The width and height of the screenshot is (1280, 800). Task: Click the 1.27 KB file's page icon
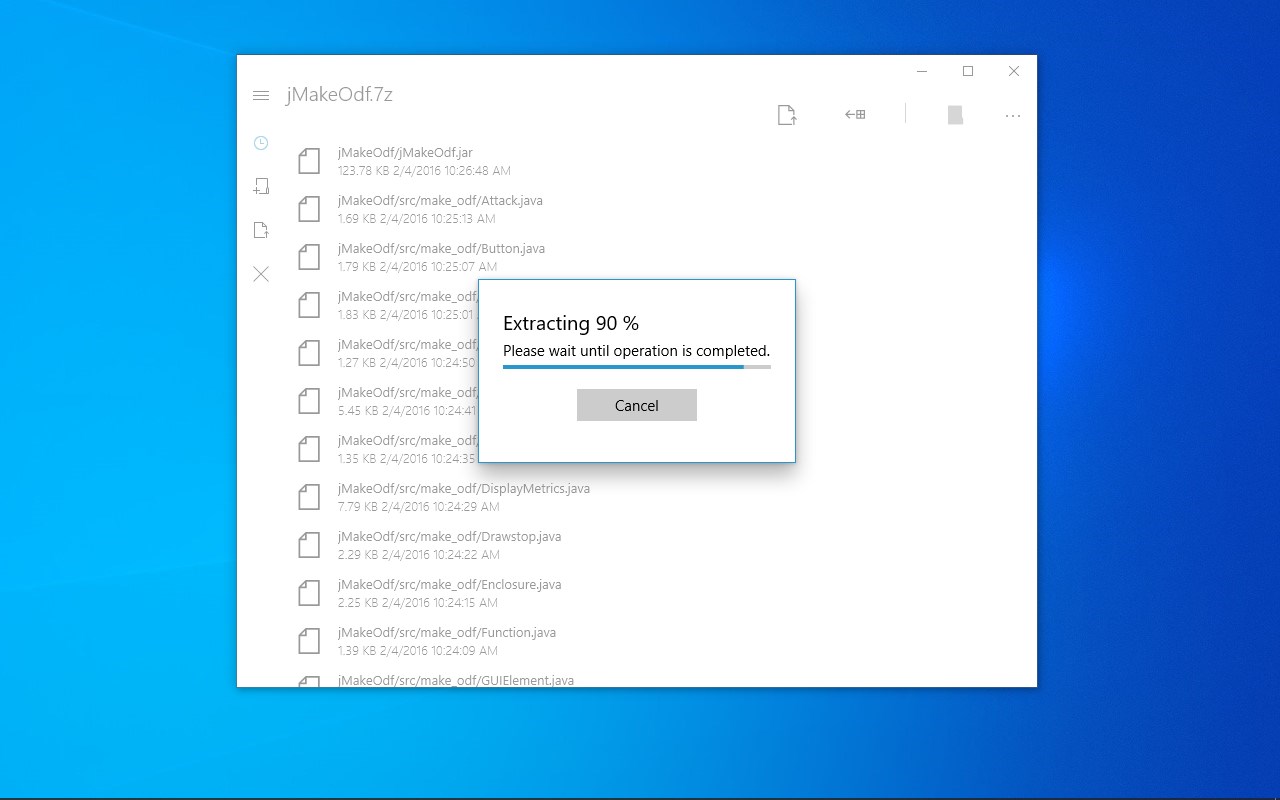309,353
